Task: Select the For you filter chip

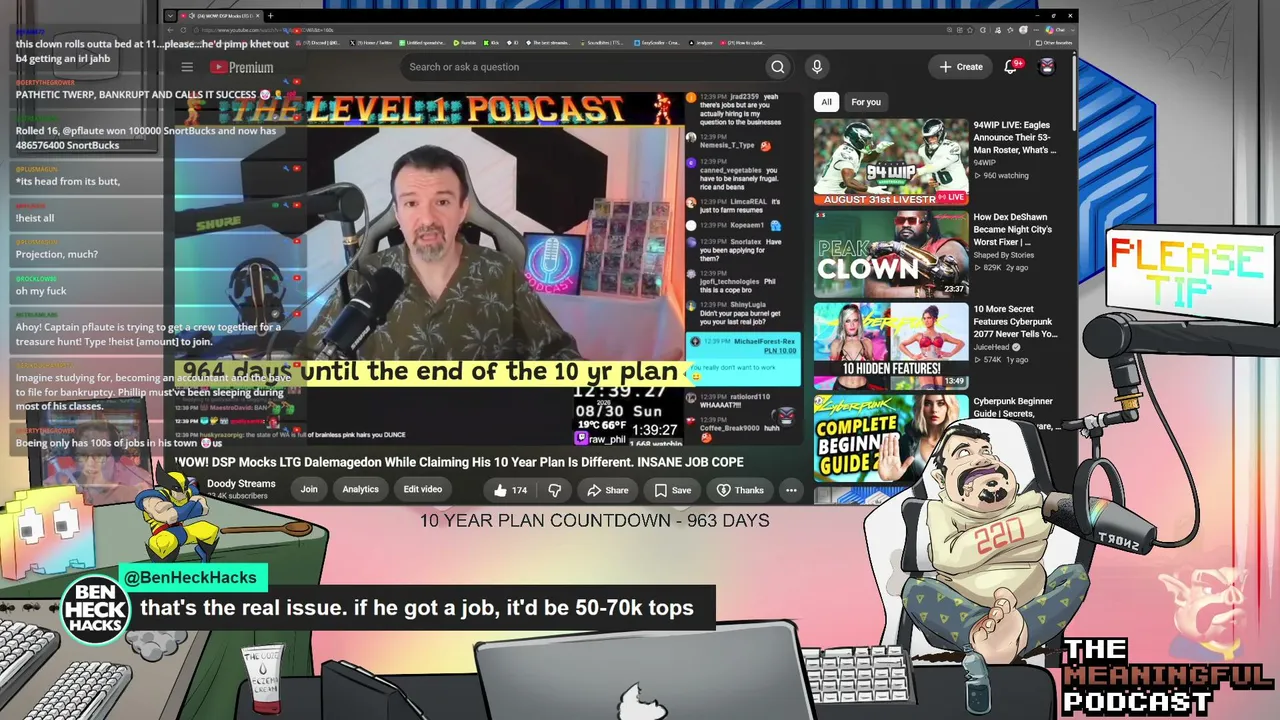Action: pyautogui.click(x=866, y=102)
